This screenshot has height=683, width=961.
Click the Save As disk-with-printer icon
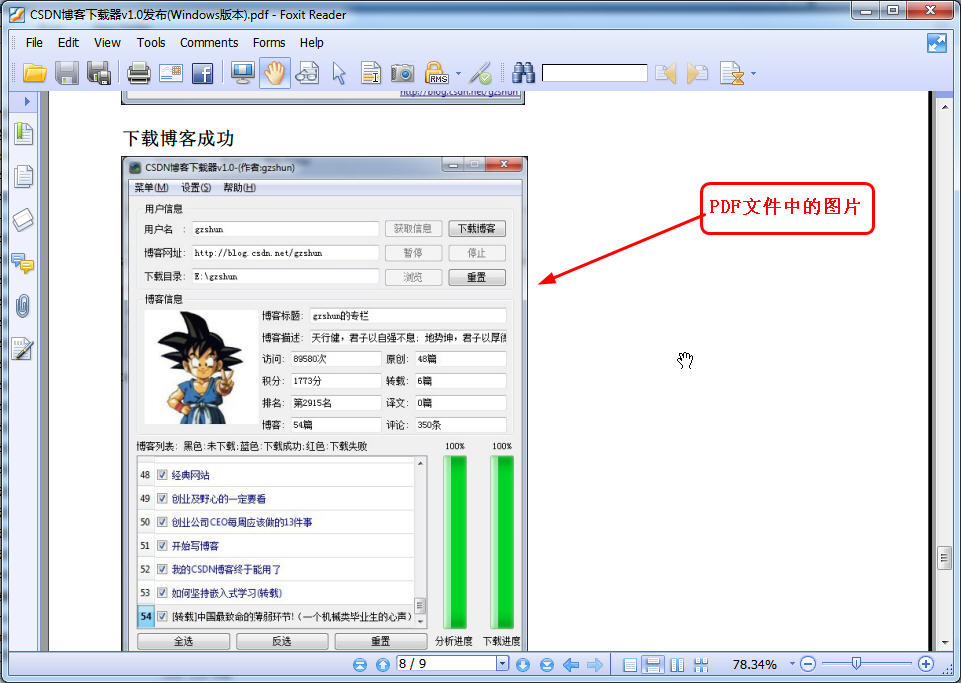point(99,74)
